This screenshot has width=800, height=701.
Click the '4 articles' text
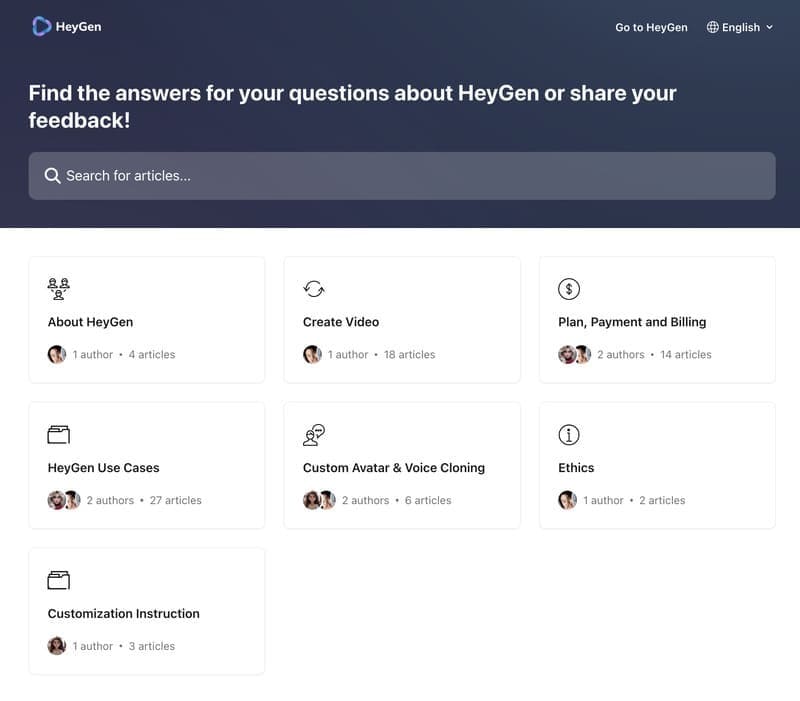tap(152, 355)
